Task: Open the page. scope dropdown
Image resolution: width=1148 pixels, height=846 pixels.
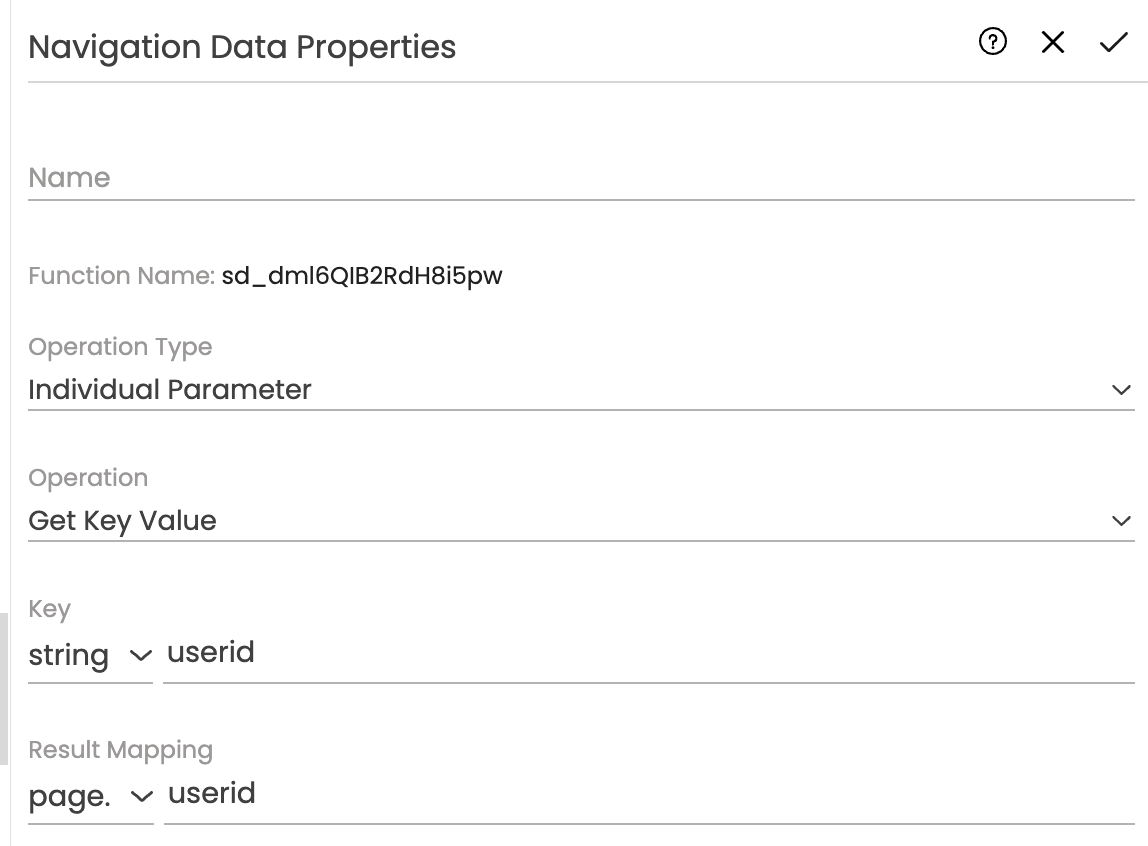Action: pos(91,796)
